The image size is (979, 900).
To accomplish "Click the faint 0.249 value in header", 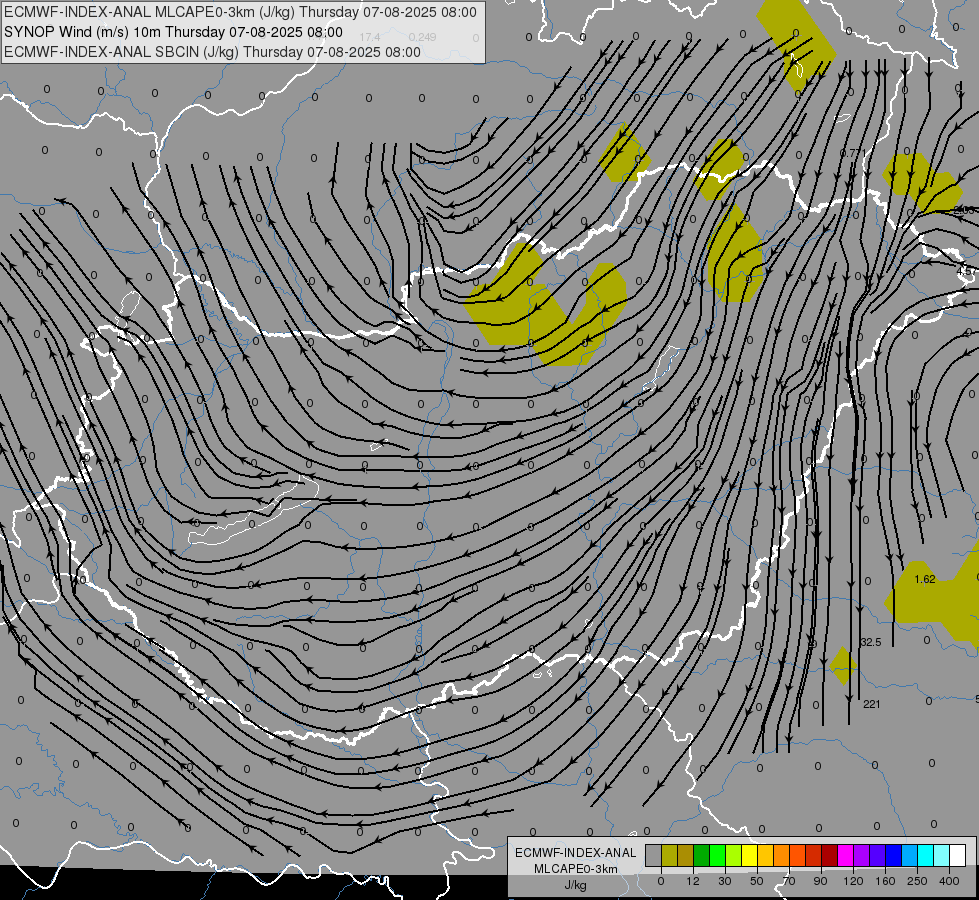I will 423,37.
